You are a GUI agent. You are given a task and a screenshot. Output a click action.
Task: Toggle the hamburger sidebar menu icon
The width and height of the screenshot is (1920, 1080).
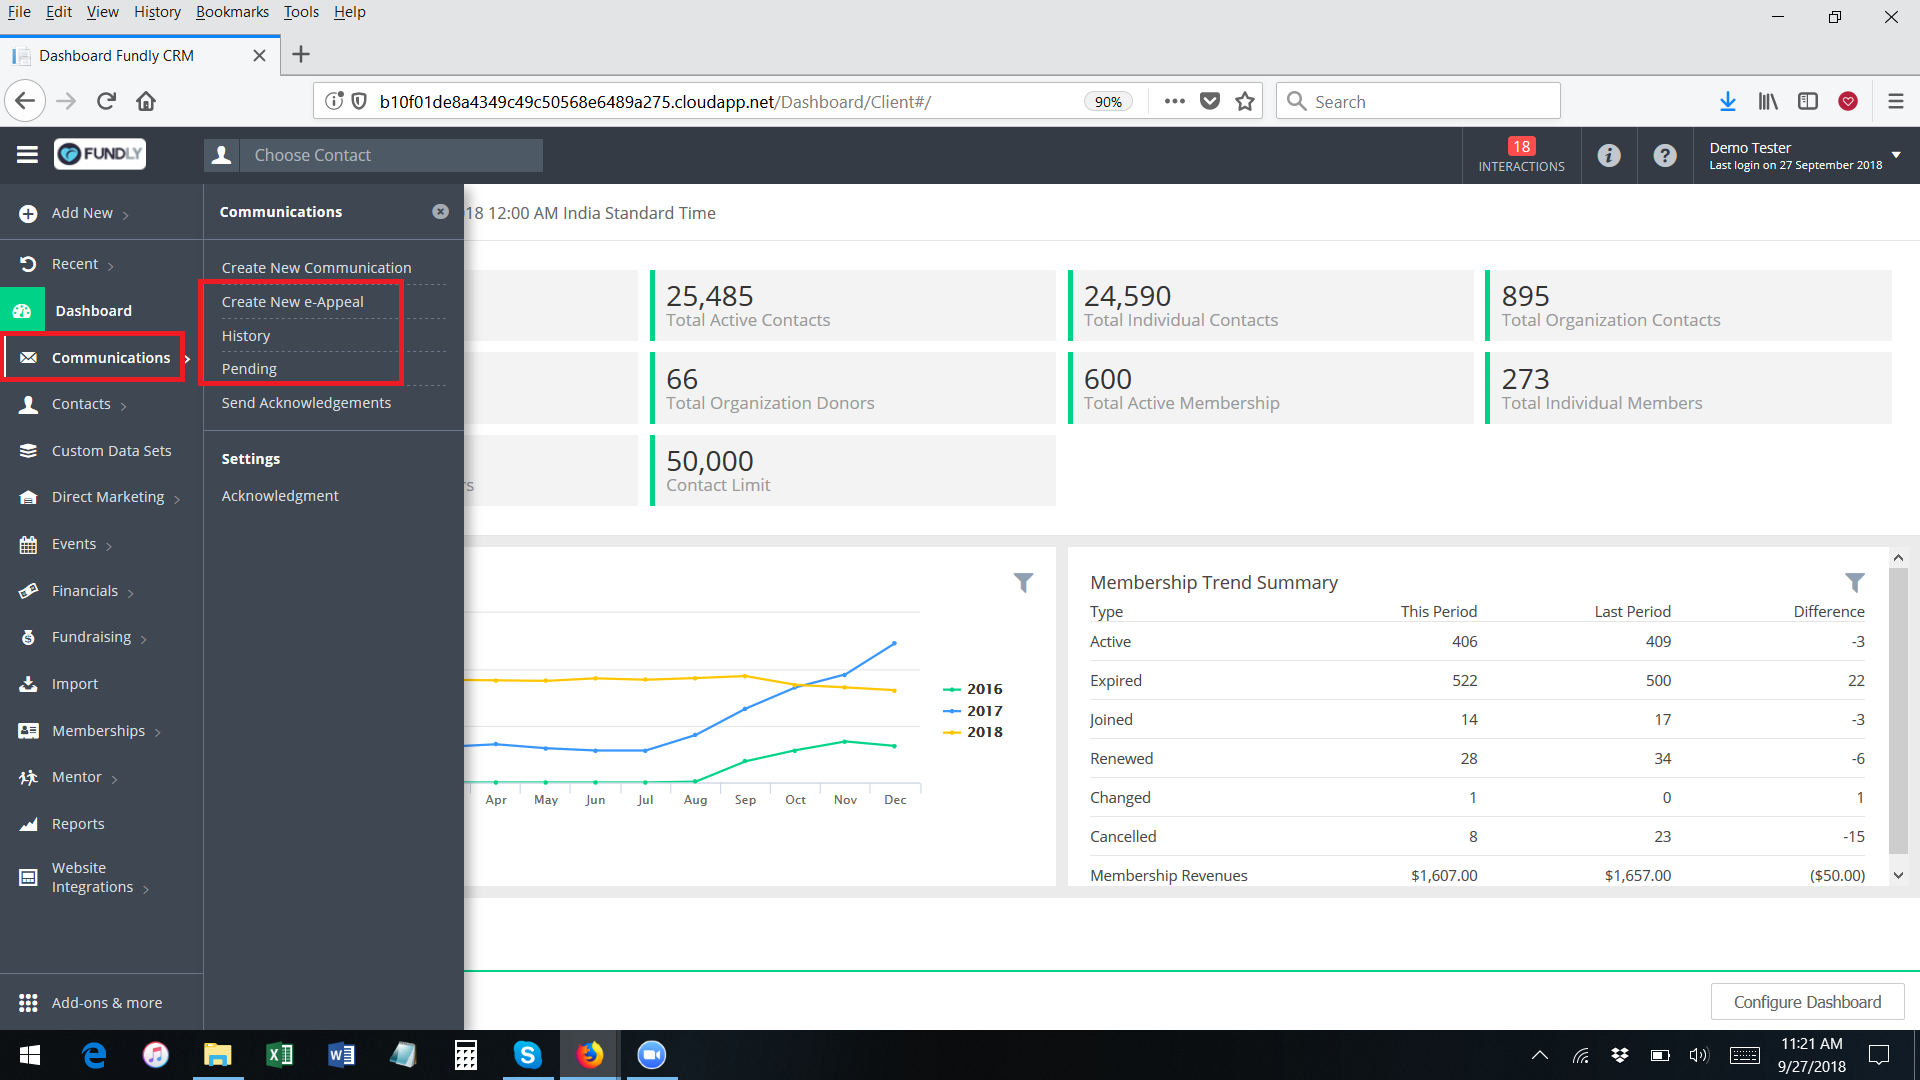coord(27,154)
